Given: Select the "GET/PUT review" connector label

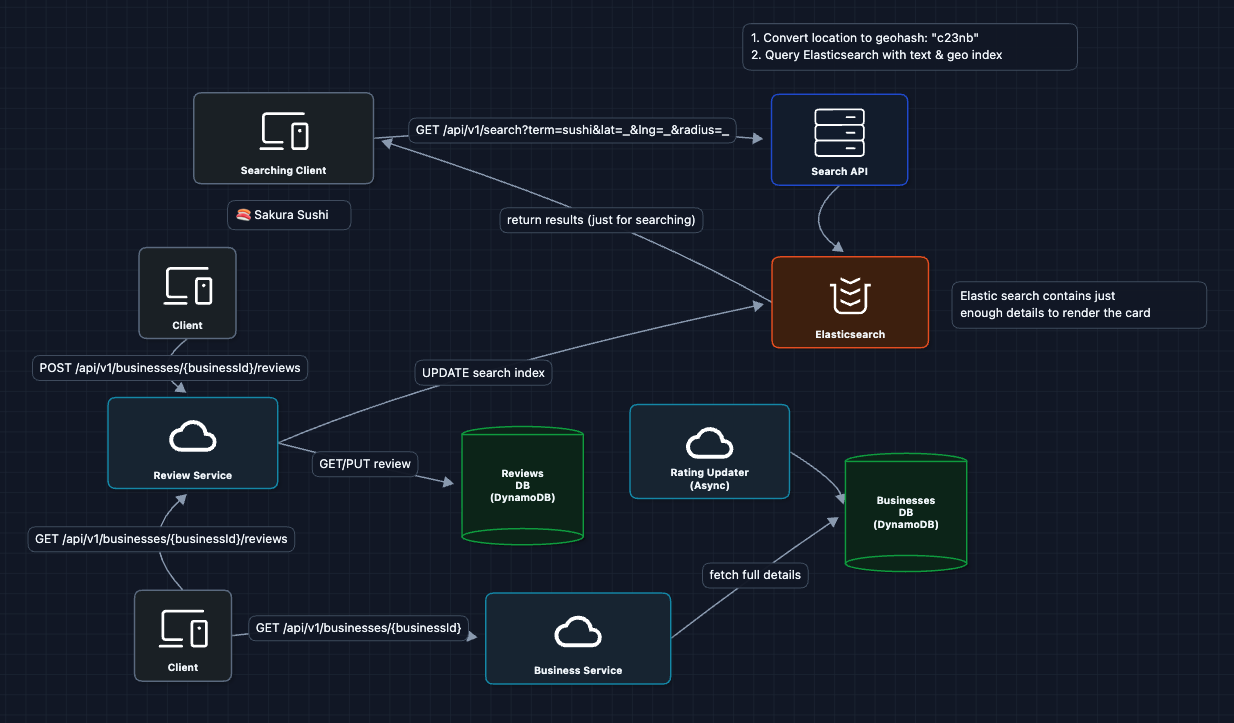Looking at the screenshot, I should pyautogui.click(x=365, y=463).
